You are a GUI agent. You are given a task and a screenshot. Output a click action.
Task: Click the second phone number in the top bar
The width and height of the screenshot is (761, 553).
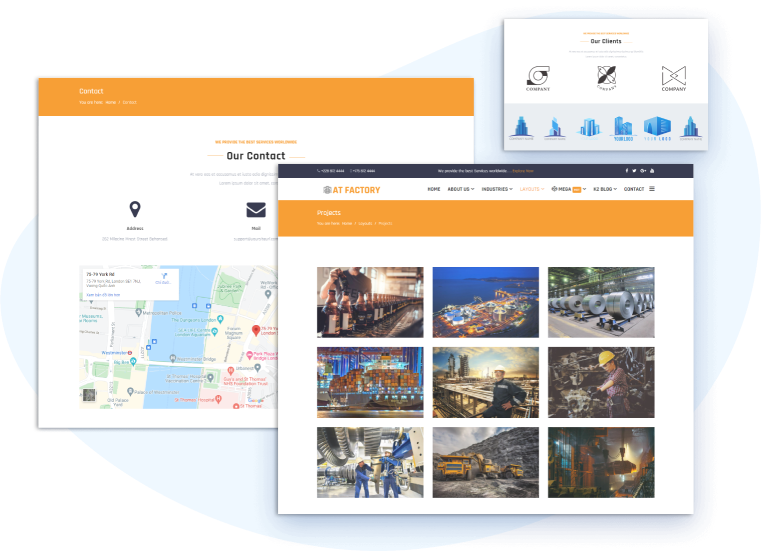(363, 171)
